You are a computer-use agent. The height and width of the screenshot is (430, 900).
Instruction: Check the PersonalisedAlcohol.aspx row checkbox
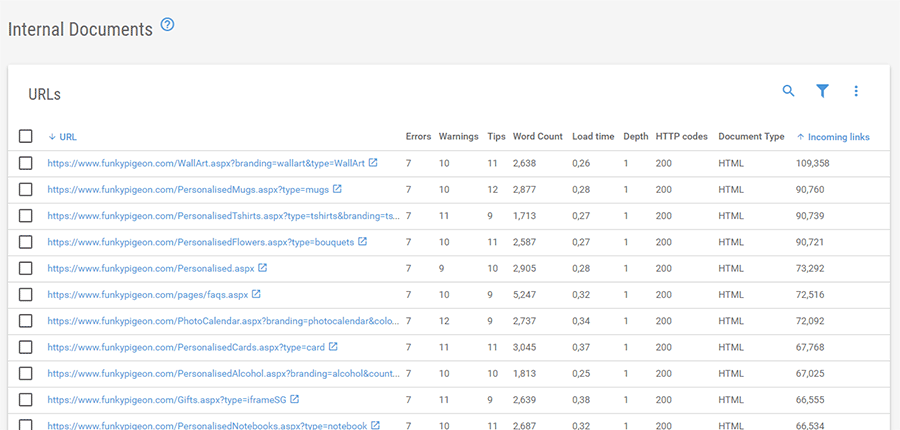(25, 374)
